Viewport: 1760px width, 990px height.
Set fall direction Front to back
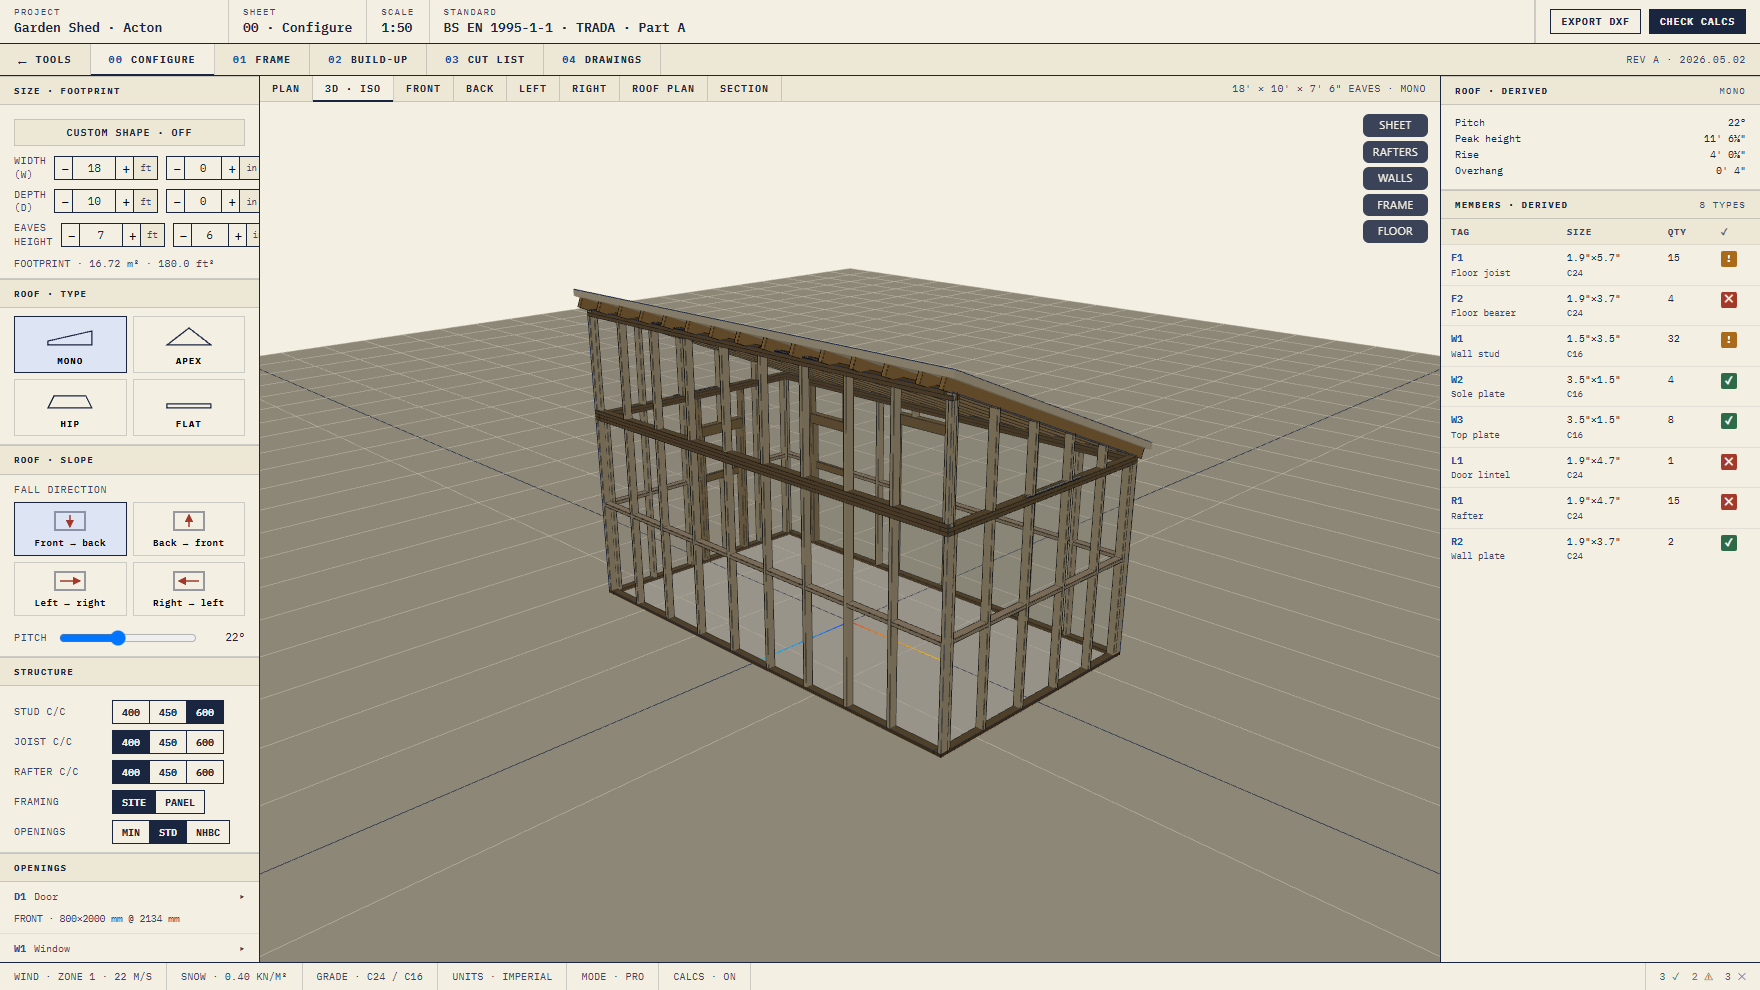tap(70, 529)
